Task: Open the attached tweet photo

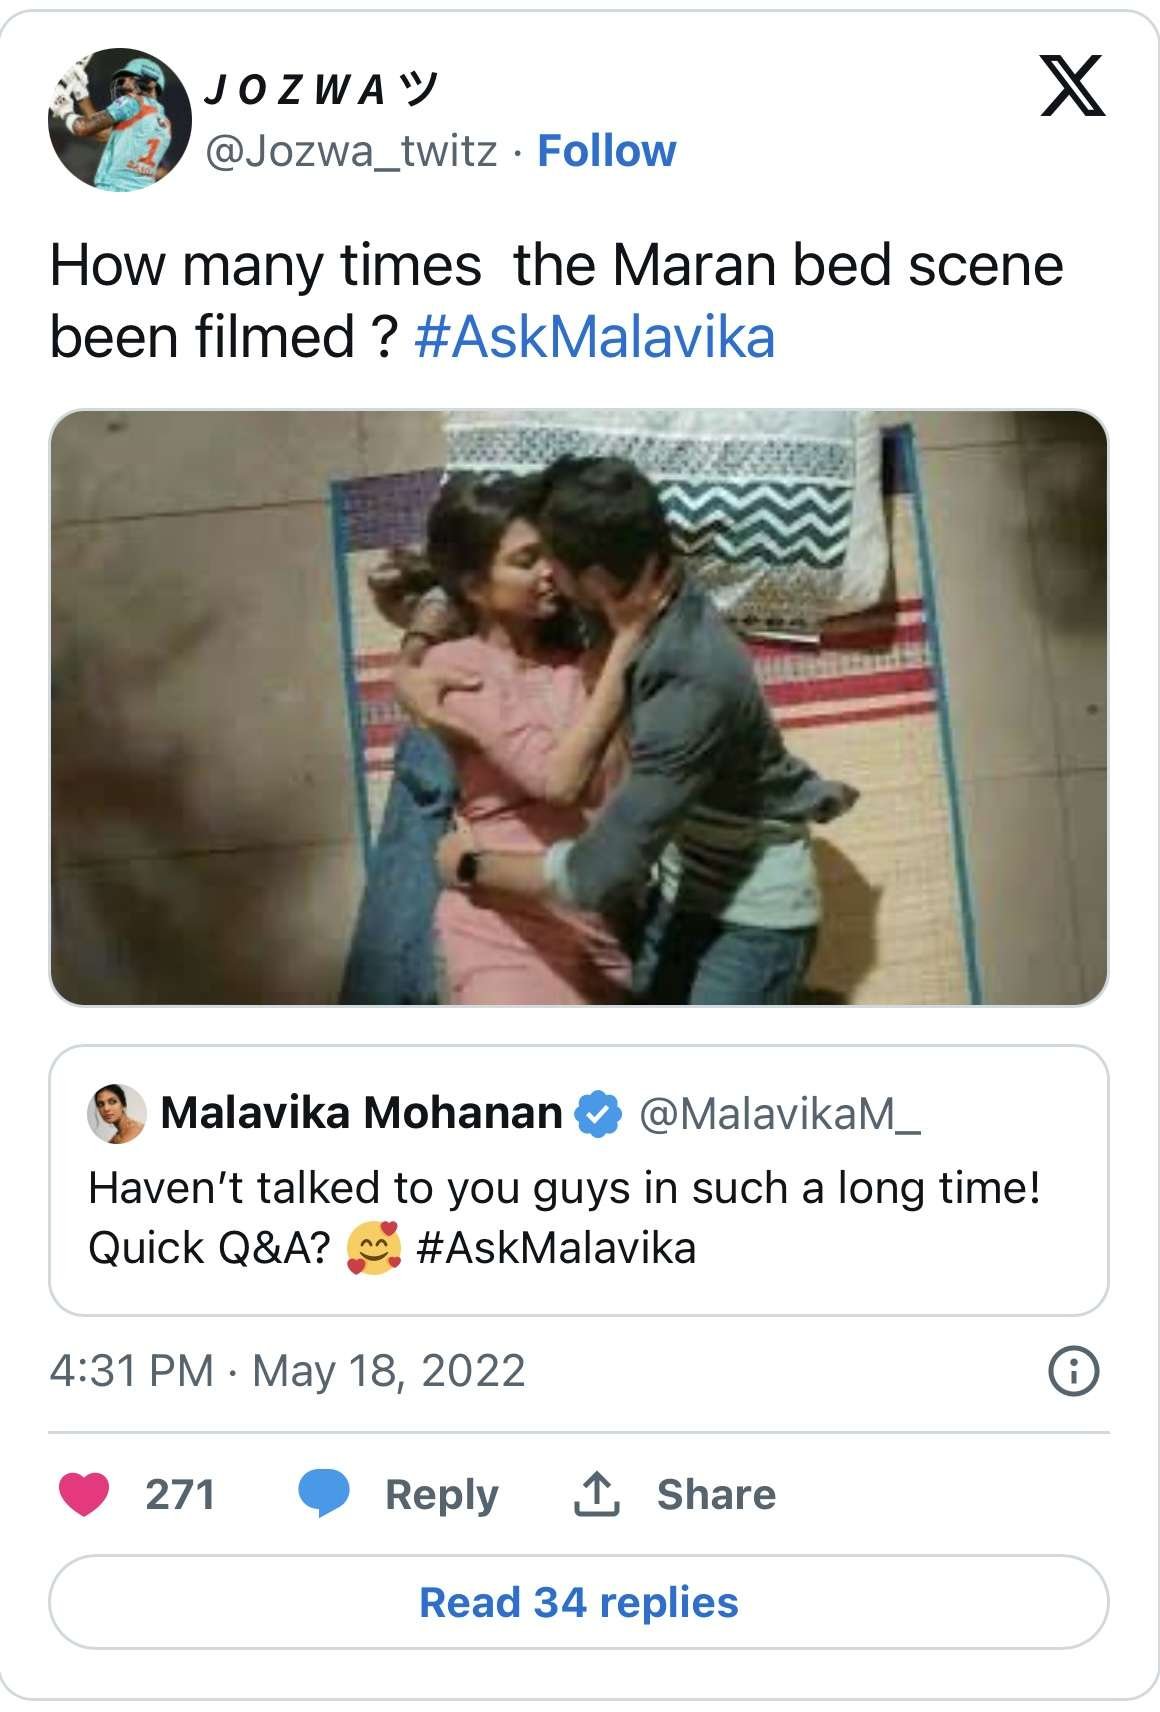Action: pos(579,707)
